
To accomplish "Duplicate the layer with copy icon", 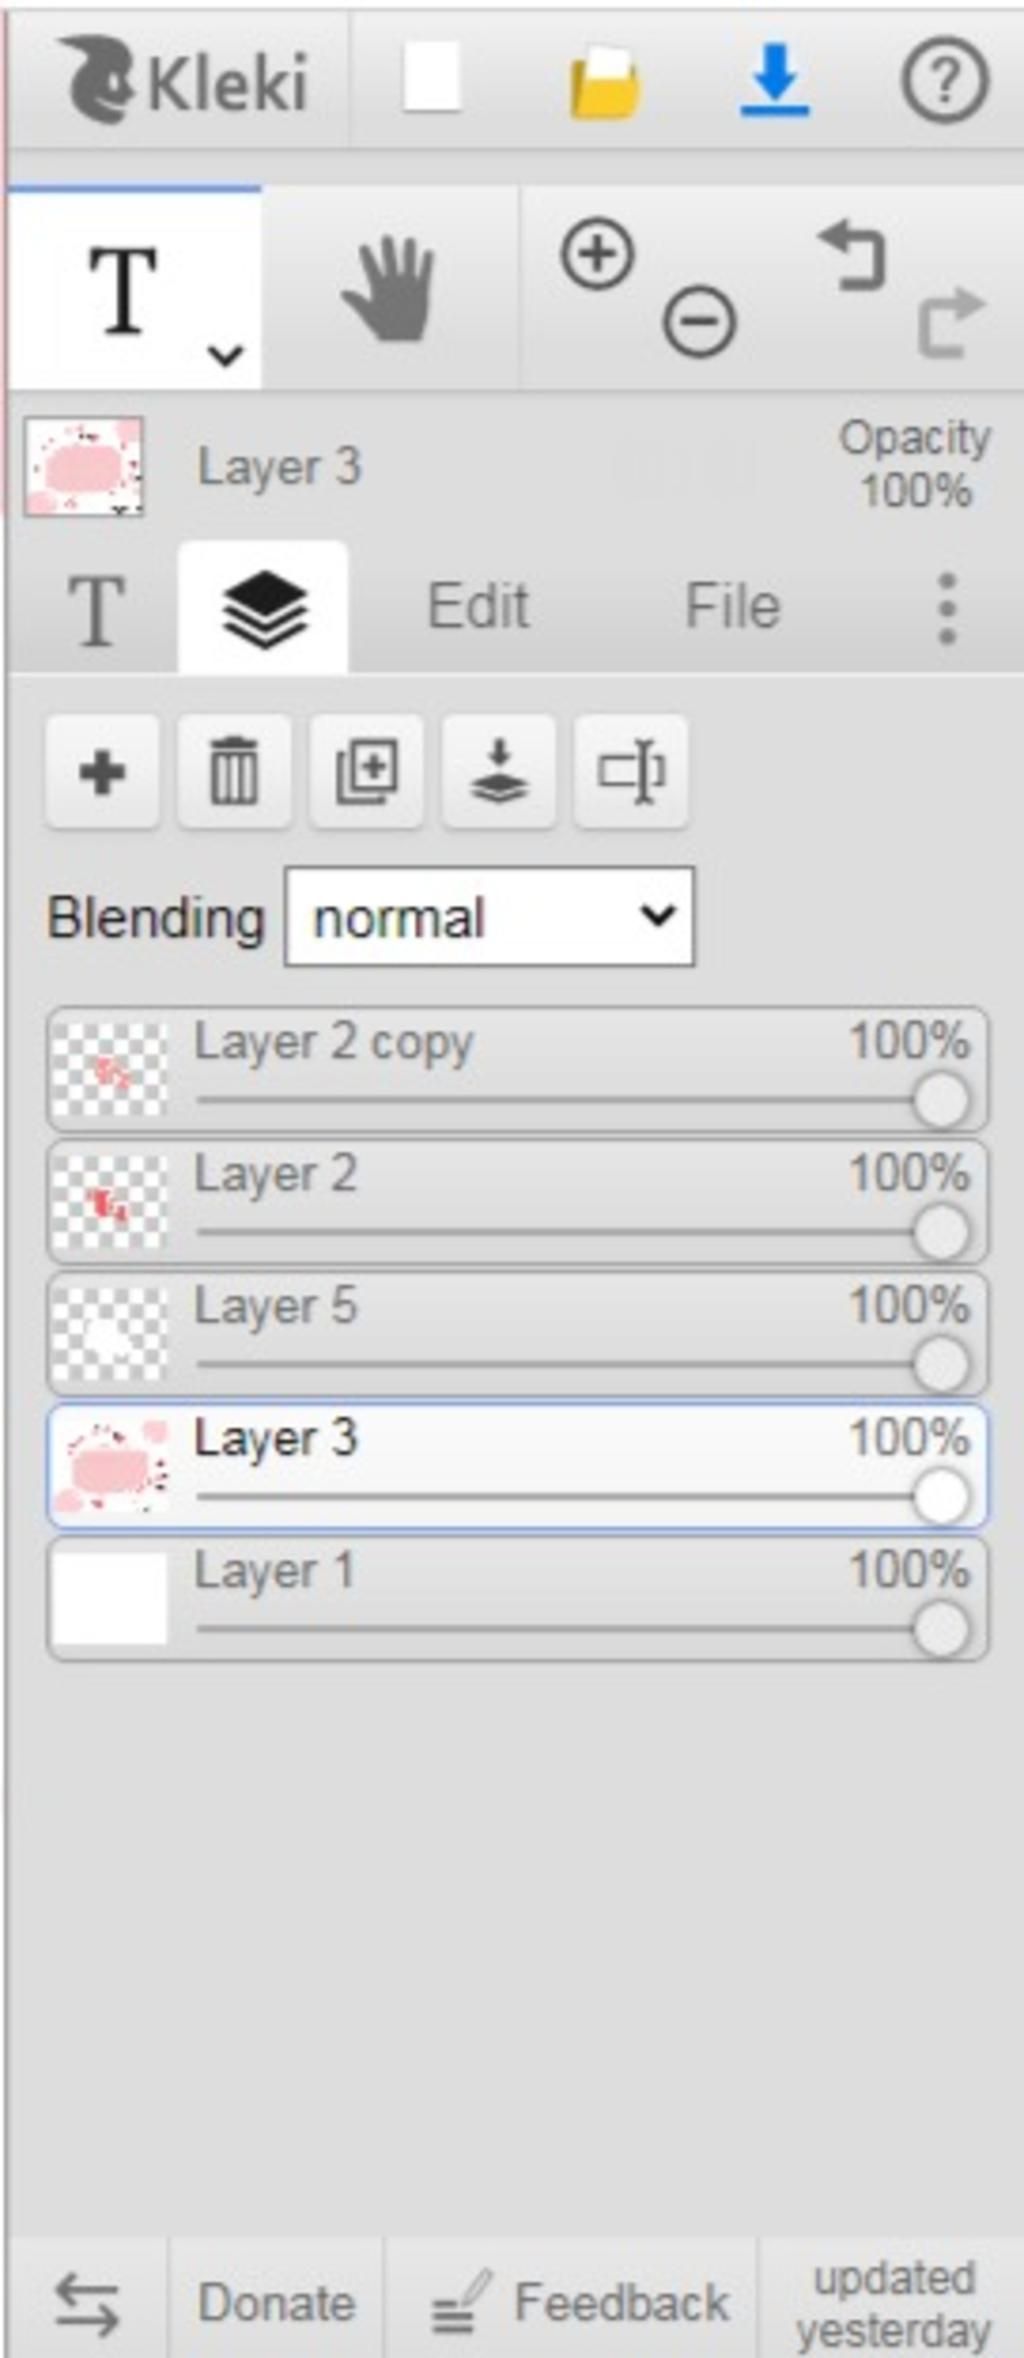I will tap(366, 772).
